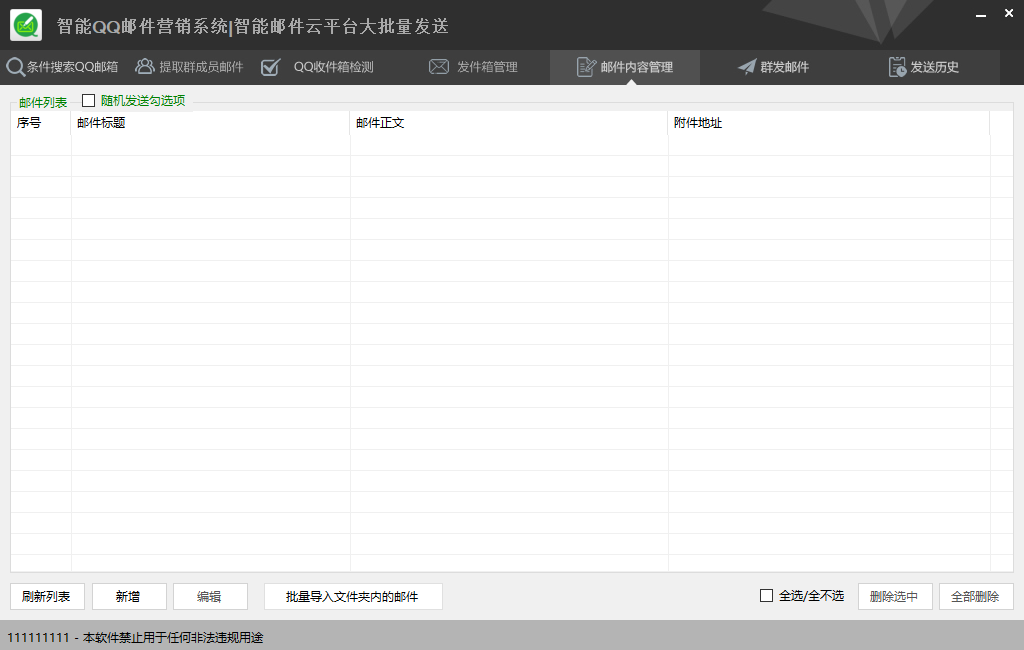
Task: Click the 删除选中 button
Action: (895, 596)
